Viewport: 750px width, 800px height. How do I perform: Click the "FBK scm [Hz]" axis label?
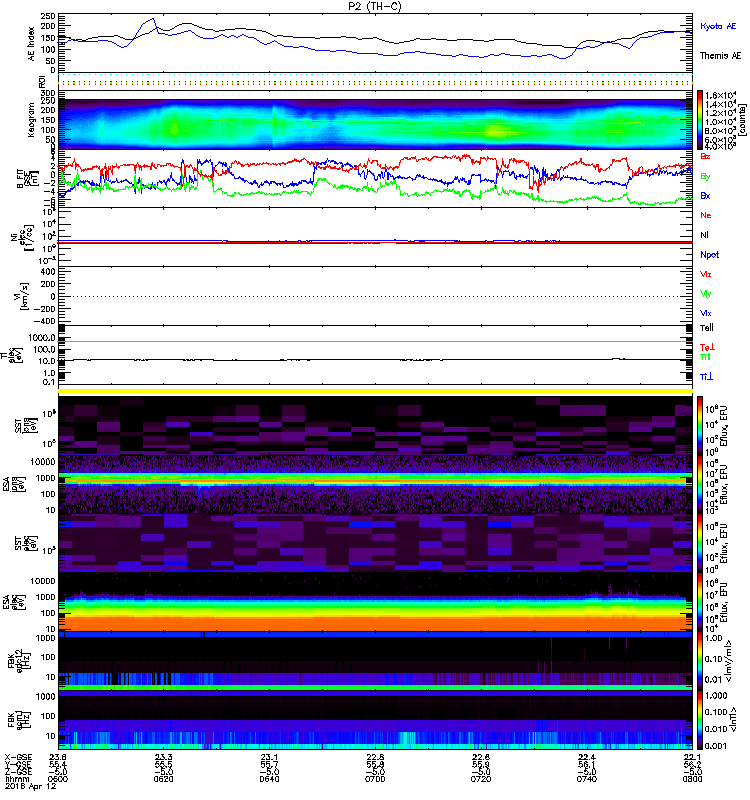click(21, 720)
